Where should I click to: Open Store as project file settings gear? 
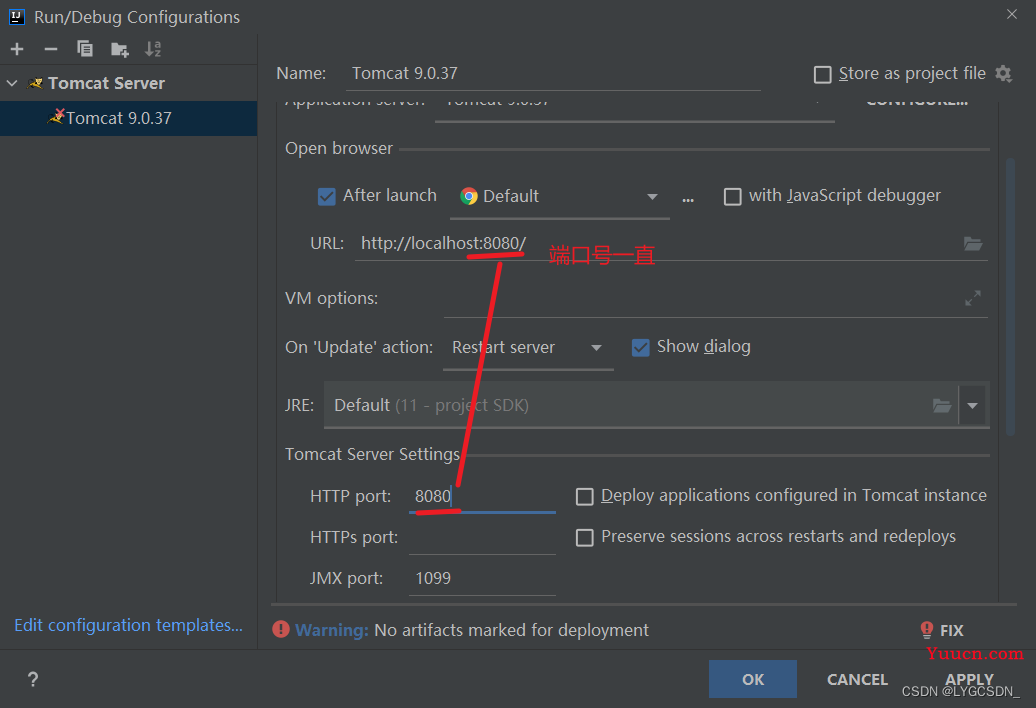[x=1004, y=73]
